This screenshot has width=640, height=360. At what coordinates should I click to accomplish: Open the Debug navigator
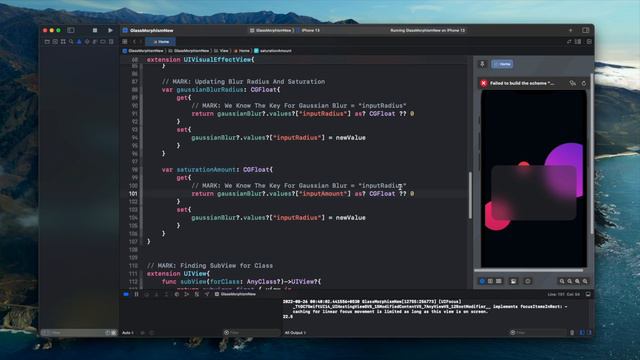95,42
